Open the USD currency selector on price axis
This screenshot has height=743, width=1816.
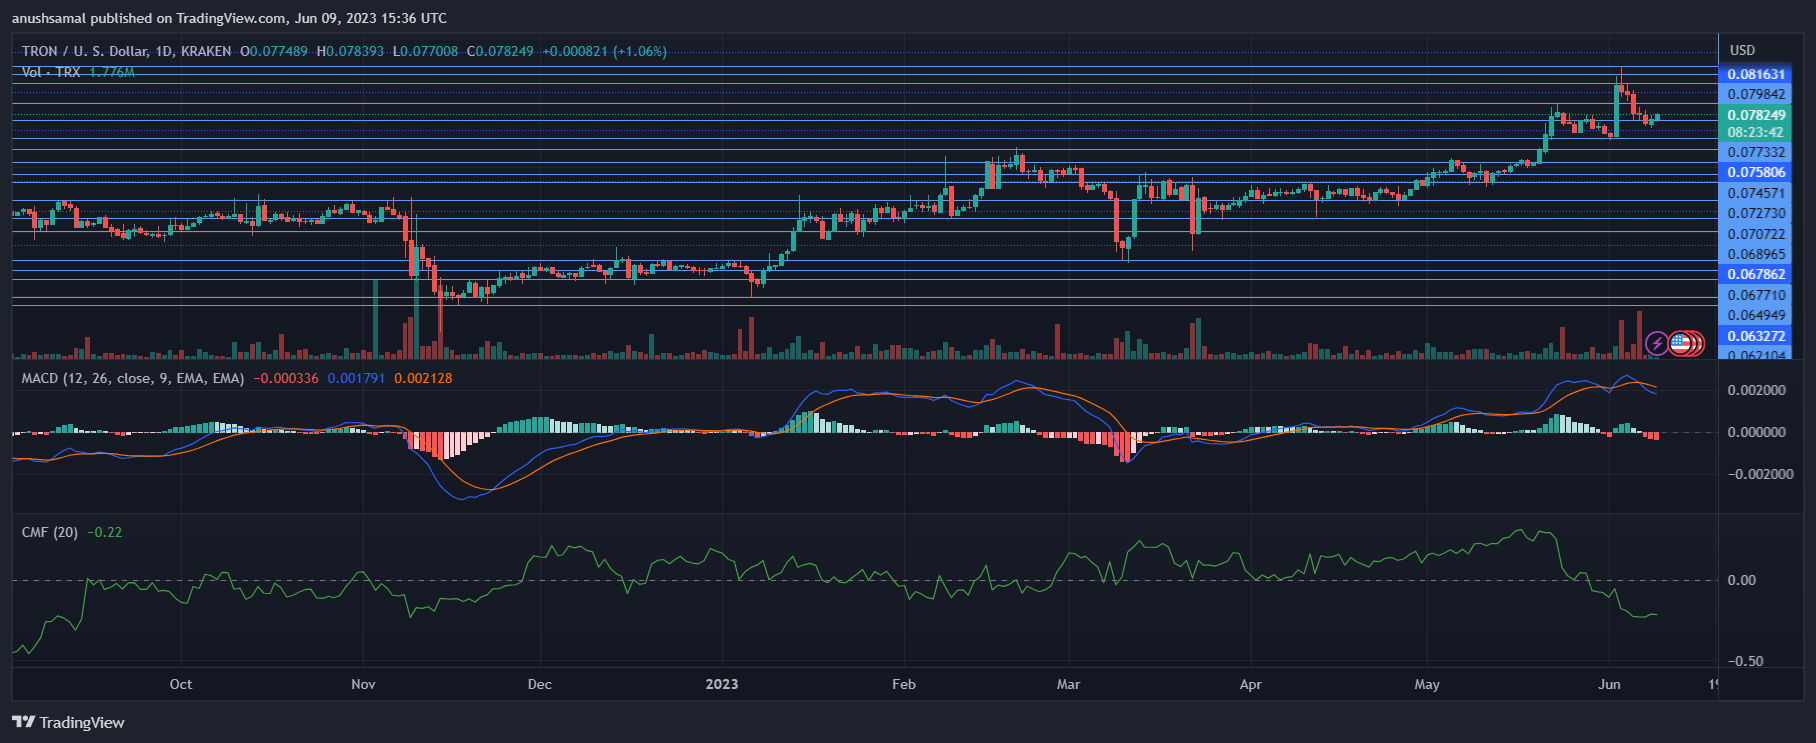point(1742,50)
